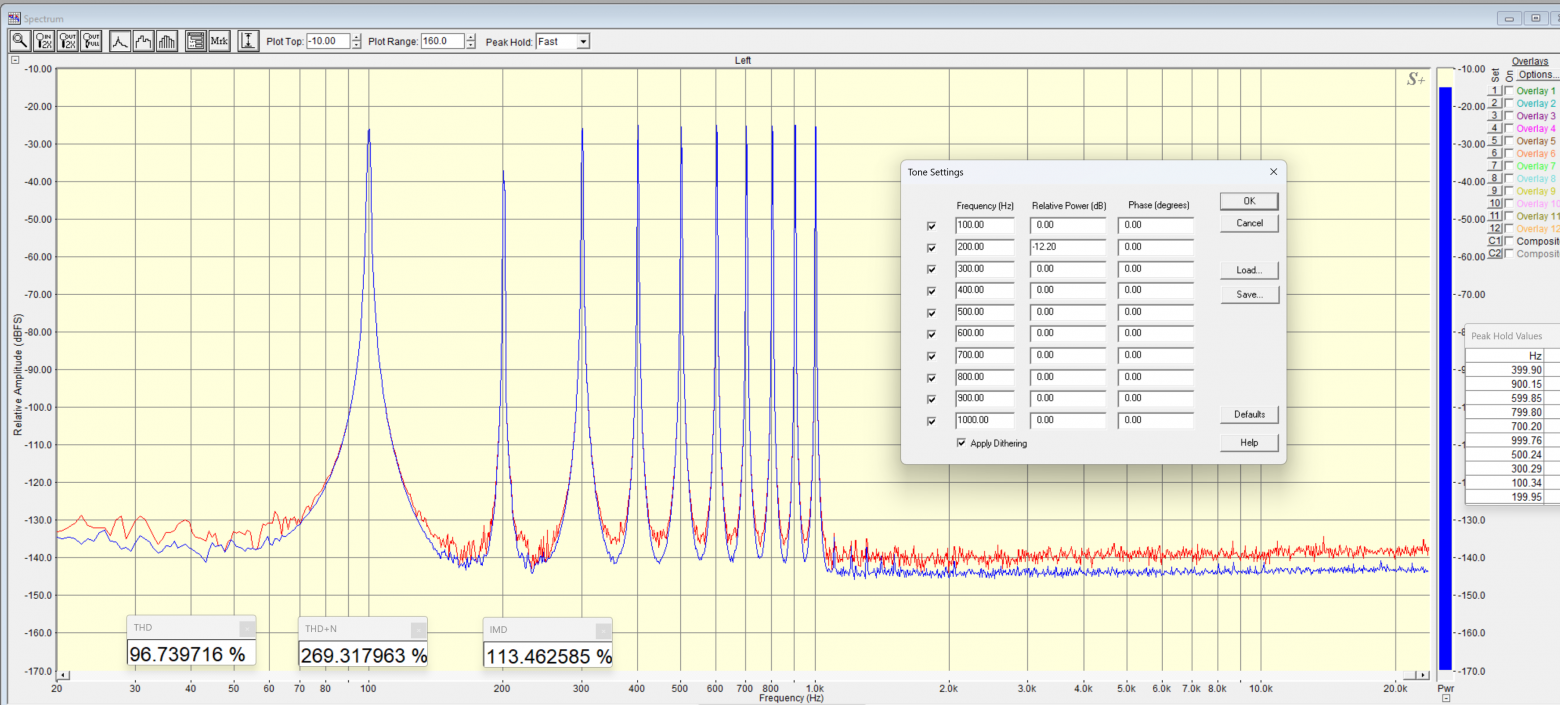
Task: Click the Zoom In 2X toolbar icon
Action: click(x=44, y=41)
